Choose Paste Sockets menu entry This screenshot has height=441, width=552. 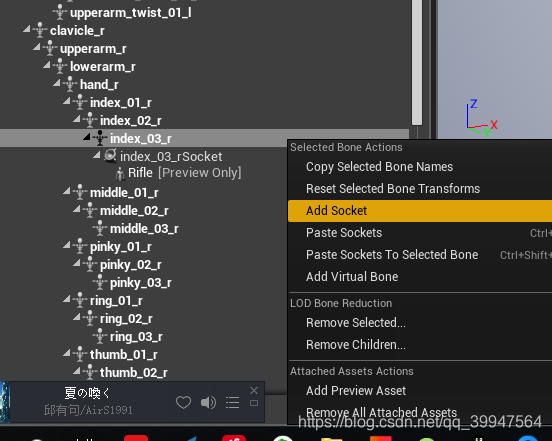tap(420, 233)
